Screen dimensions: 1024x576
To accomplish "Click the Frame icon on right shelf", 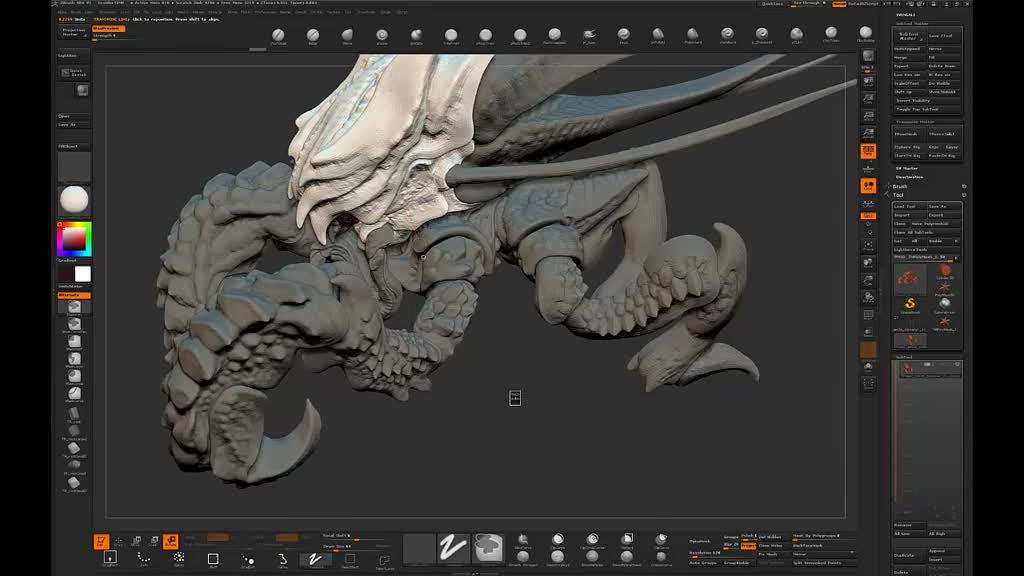I will click(868, 246).
